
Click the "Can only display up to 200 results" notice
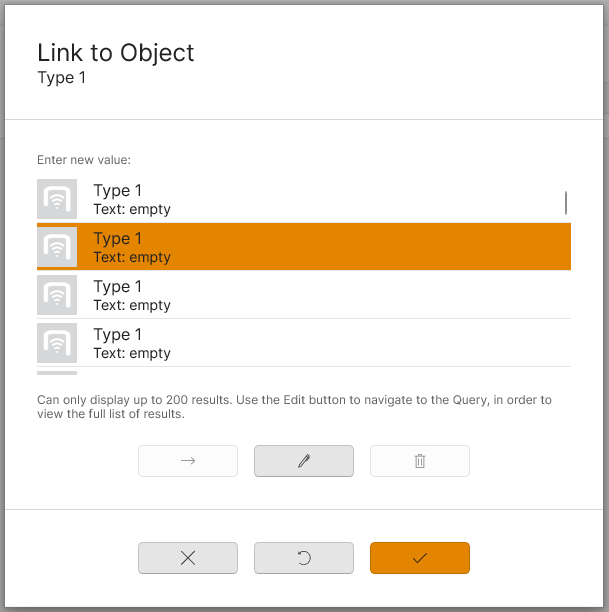(x=294, y=407)
